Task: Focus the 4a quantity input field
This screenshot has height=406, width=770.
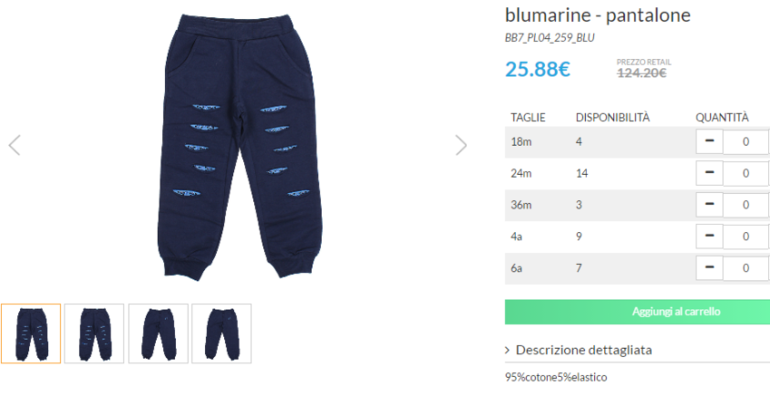Action: click(x=745, y=236)
